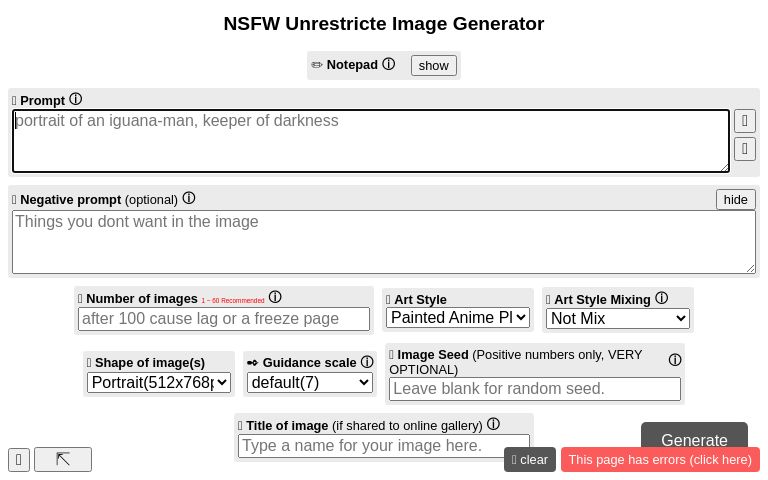Show the Notepad section

point(433,65)
